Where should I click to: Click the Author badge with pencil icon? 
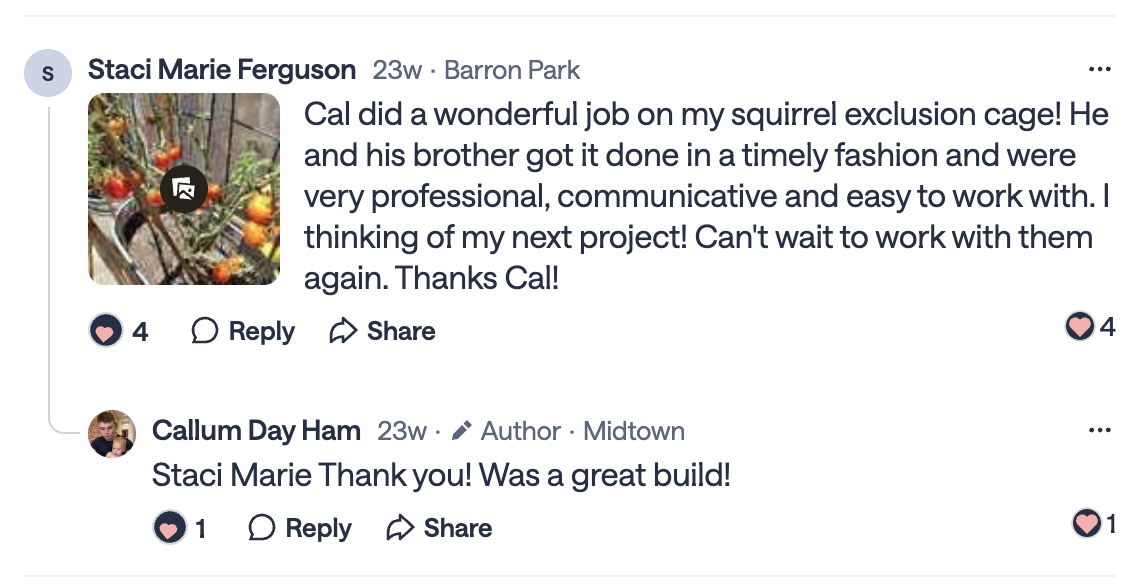coord(506,431)
